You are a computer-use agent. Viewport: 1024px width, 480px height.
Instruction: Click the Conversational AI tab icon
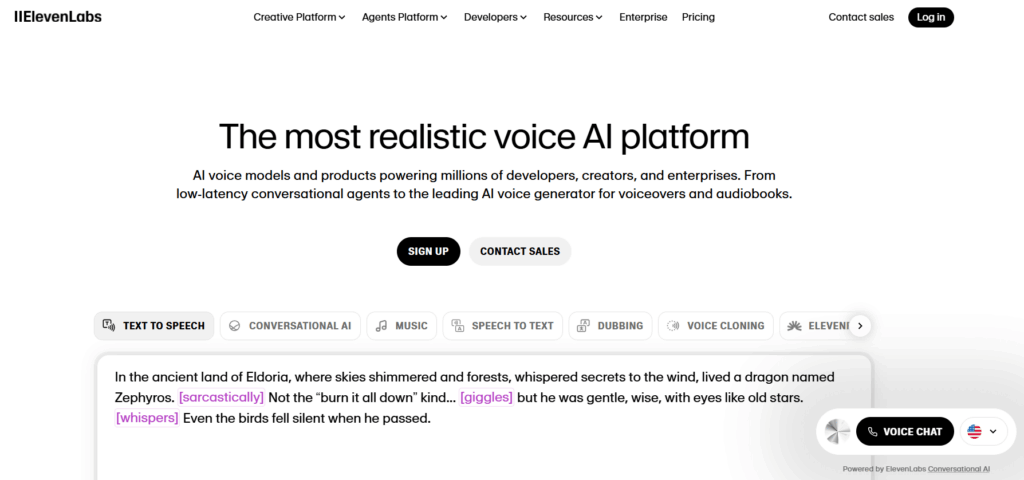[234, 325]
